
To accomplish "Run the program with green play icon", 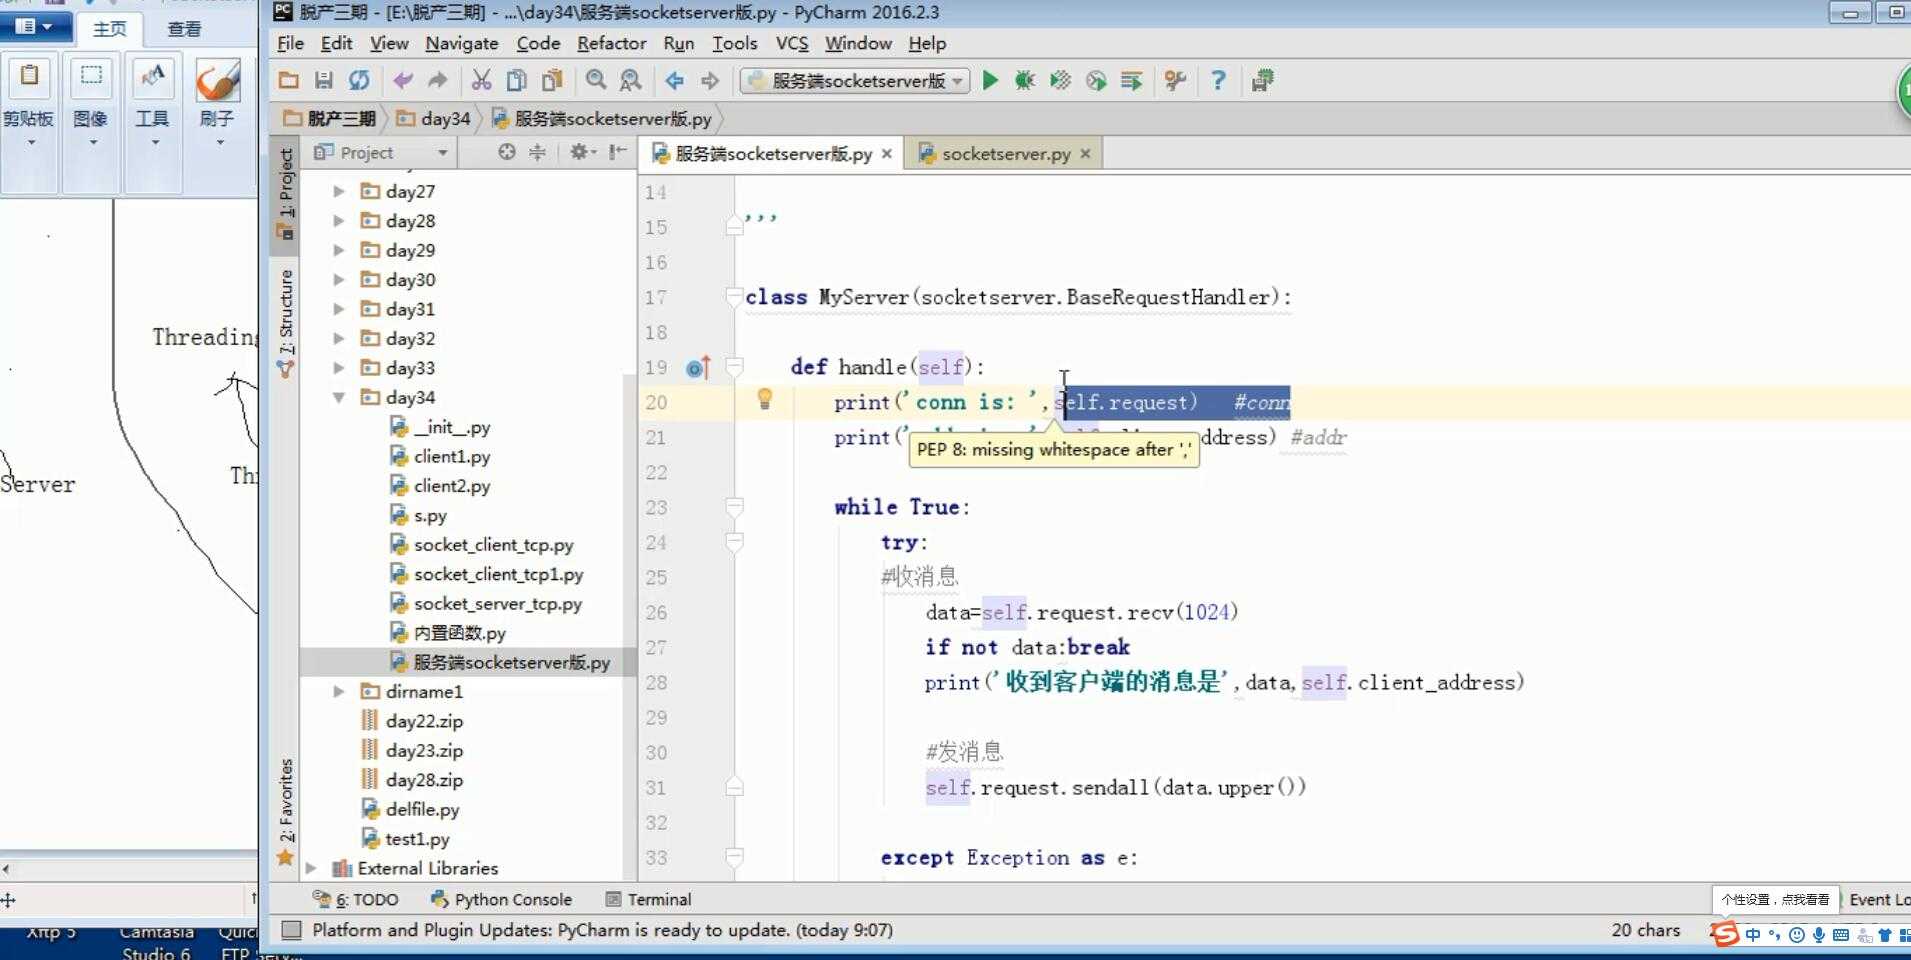I will click(x=990, y=81).
